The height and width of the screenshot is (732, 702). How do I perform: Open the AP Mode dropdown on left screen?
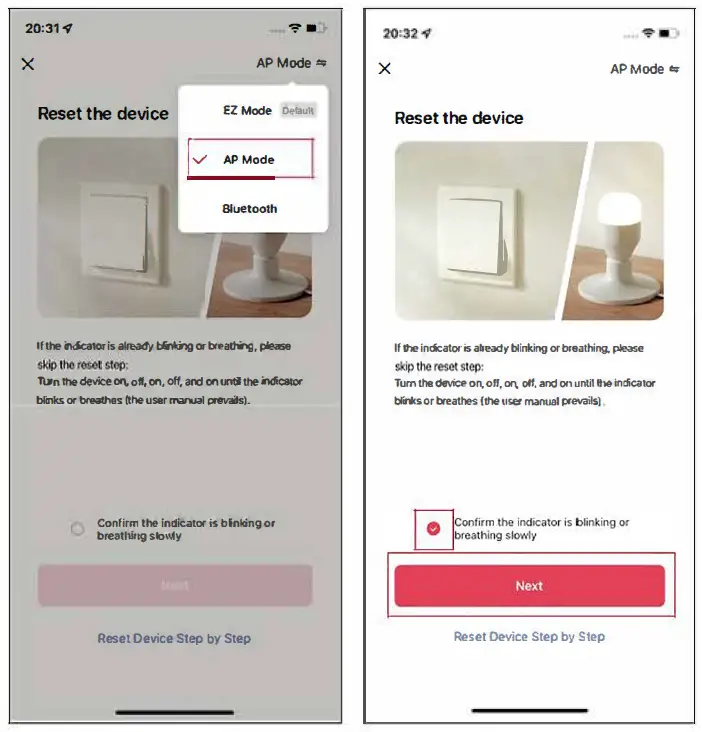[291, 63]
